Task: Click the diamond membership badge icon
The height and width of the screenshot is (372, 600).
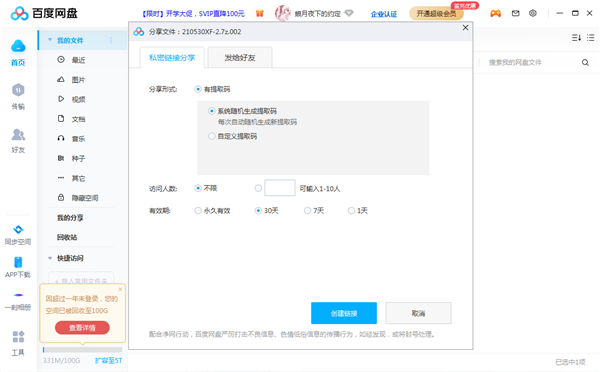Action: coord(349,13)
